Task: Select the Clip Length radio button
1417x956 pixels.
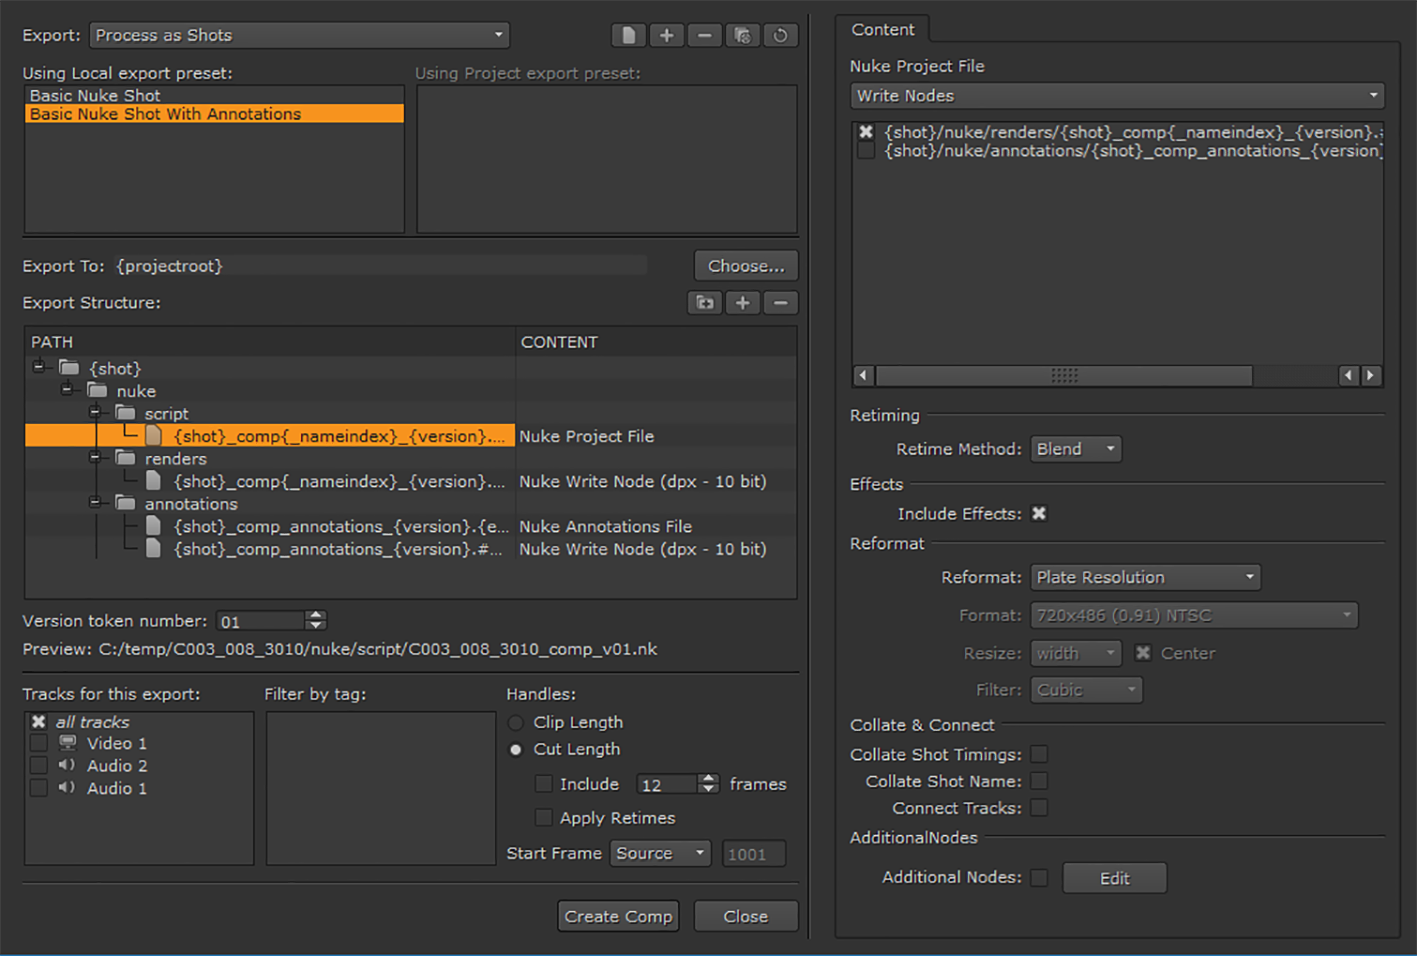Action: pyautogui.click(x=516, y=723)
